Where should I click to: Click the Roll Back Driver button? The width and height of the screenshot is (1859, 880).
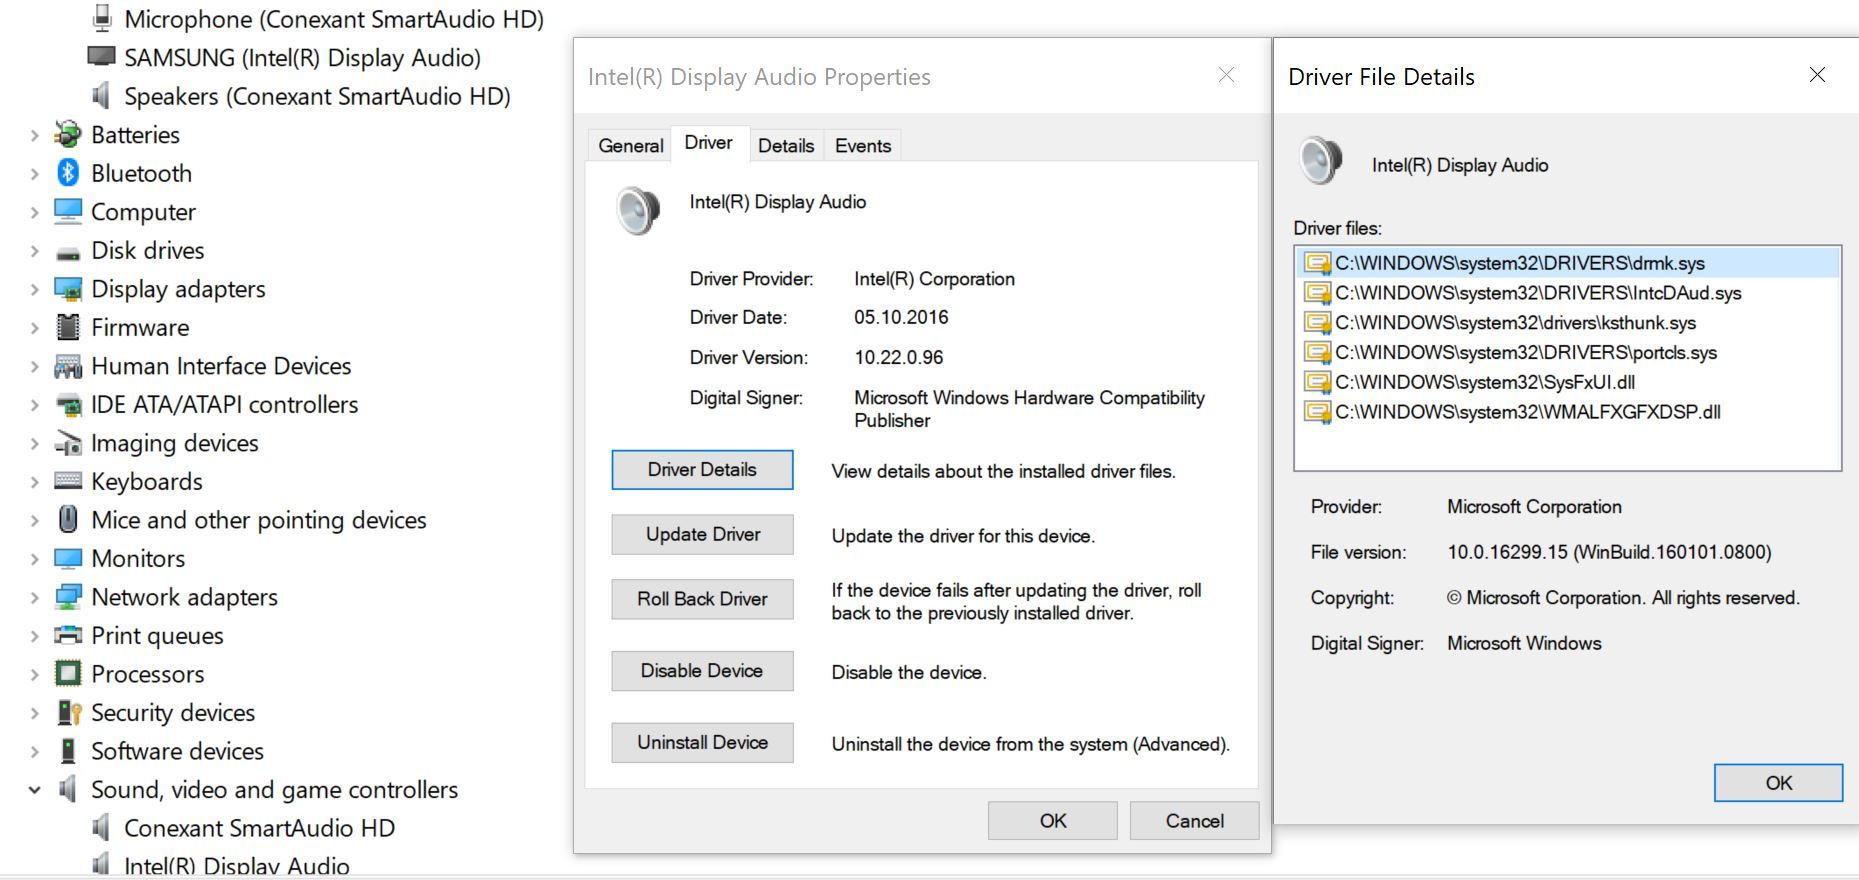click(x=702, y=599)
